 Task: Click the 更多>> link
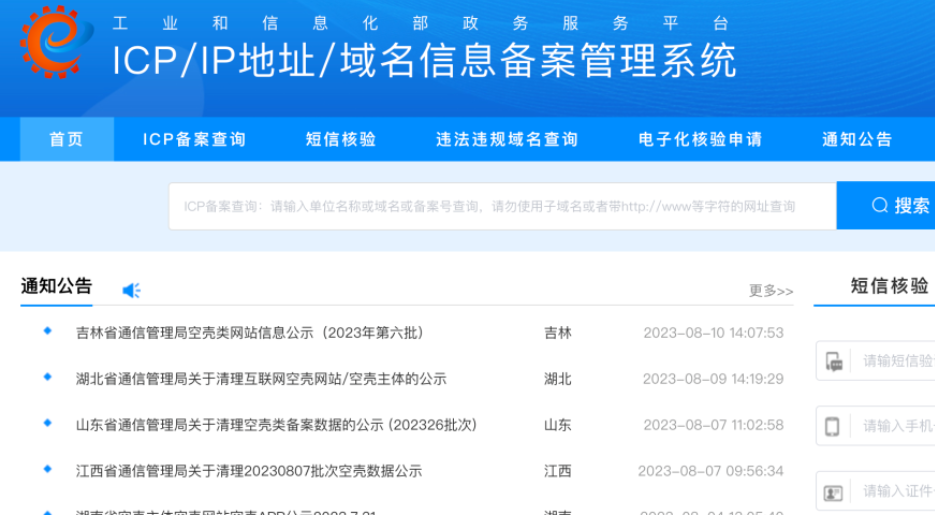[x=771, y=291]
